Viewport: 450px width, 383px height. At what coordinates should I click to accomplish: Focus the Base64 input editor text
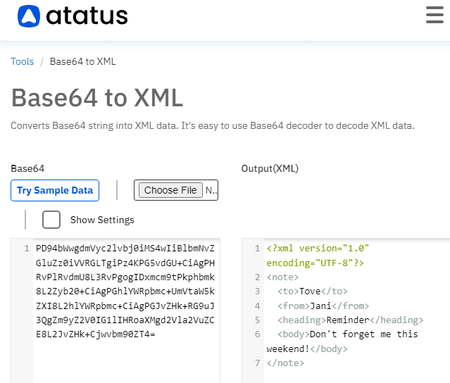click(125, 291)
